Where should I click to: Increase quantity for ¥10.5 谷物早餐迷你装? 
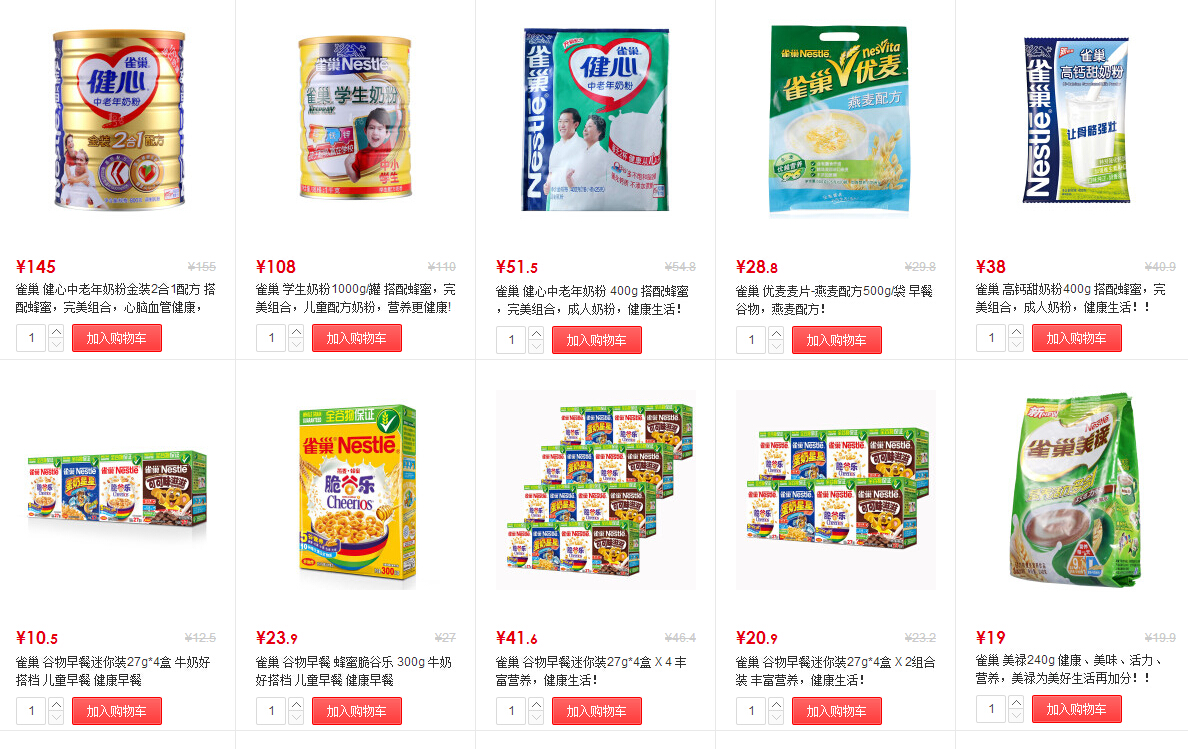(x=56, y=705)
